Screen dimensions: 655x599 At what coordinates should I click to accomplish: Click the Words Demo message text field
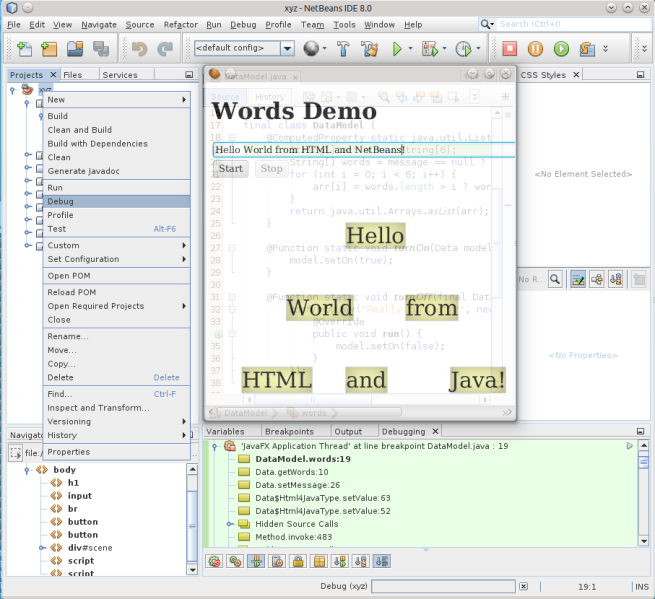[364, 150]
